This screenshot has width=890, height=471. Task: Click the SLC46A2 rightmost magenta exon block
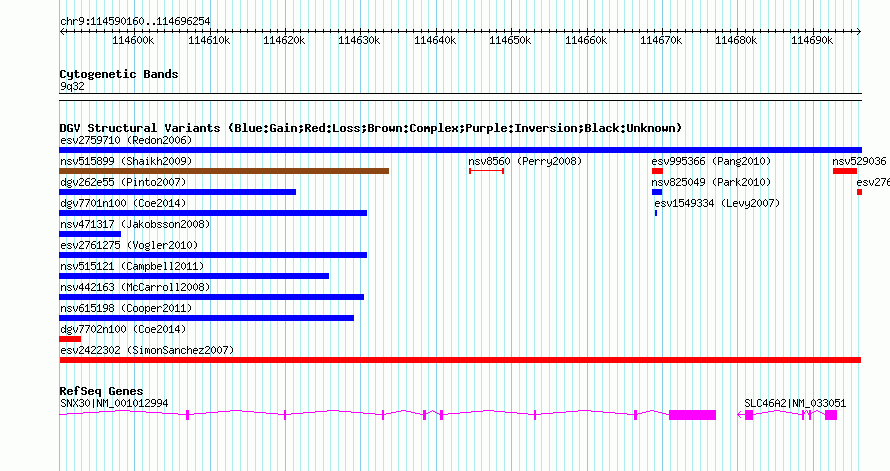(831, 415)
